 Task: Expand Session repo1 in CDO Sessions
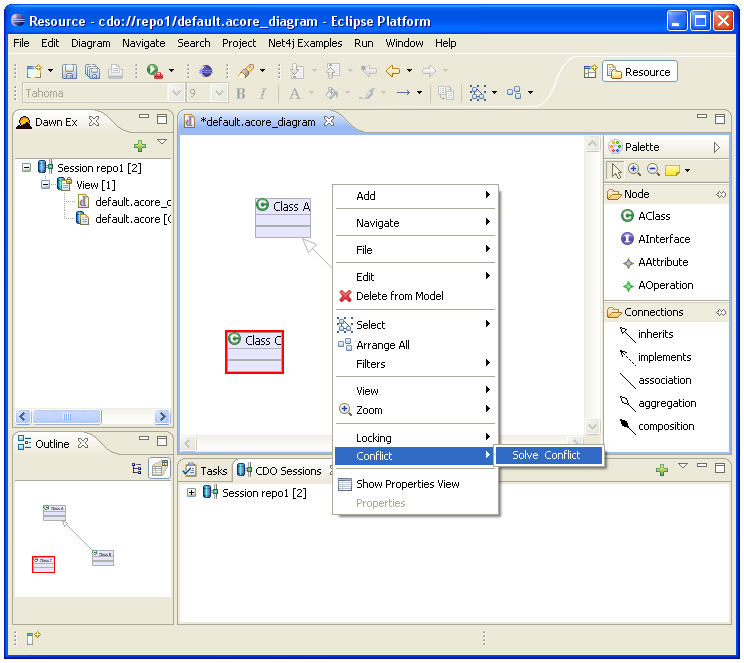coord(191,493)
